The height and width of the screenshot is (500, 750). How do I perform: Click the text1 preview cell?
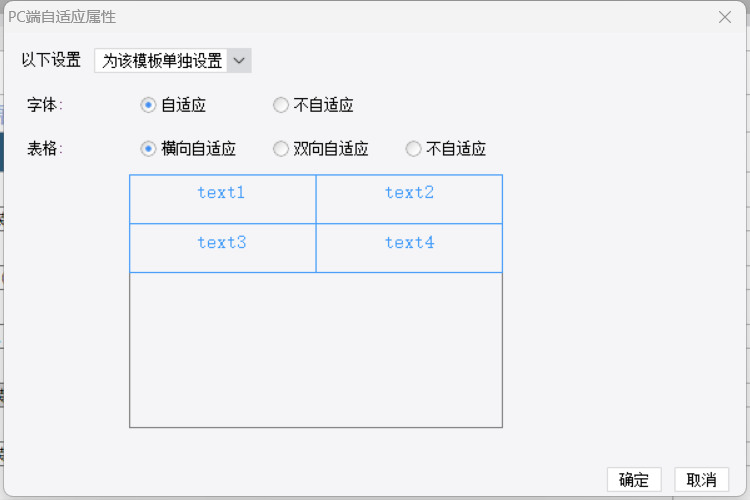222,199
